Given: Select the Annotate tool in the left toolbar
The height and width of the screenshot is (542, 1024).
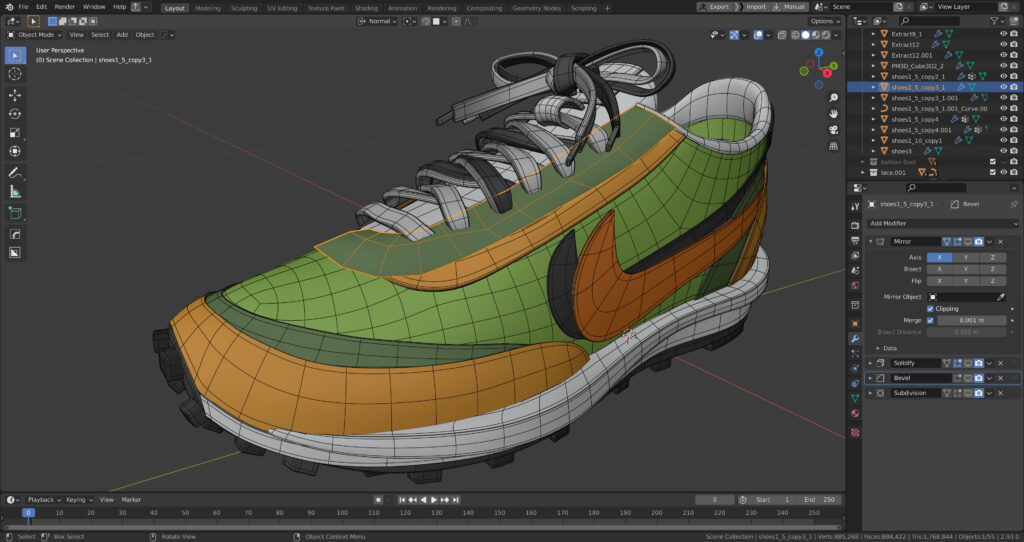Looking at the screenshot, I should coord(15,173).
